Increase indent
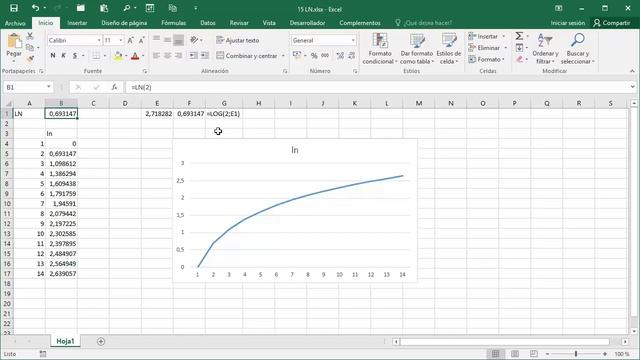 (x=204, y=56)
